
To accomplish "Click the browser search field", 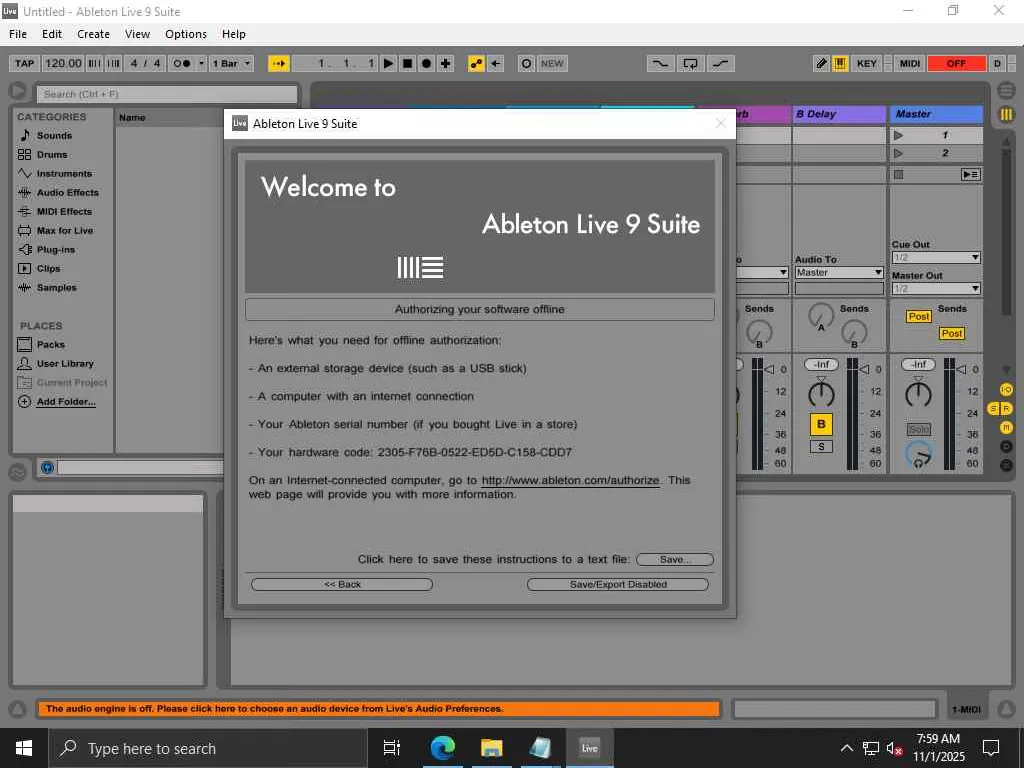I will point(167,94).
